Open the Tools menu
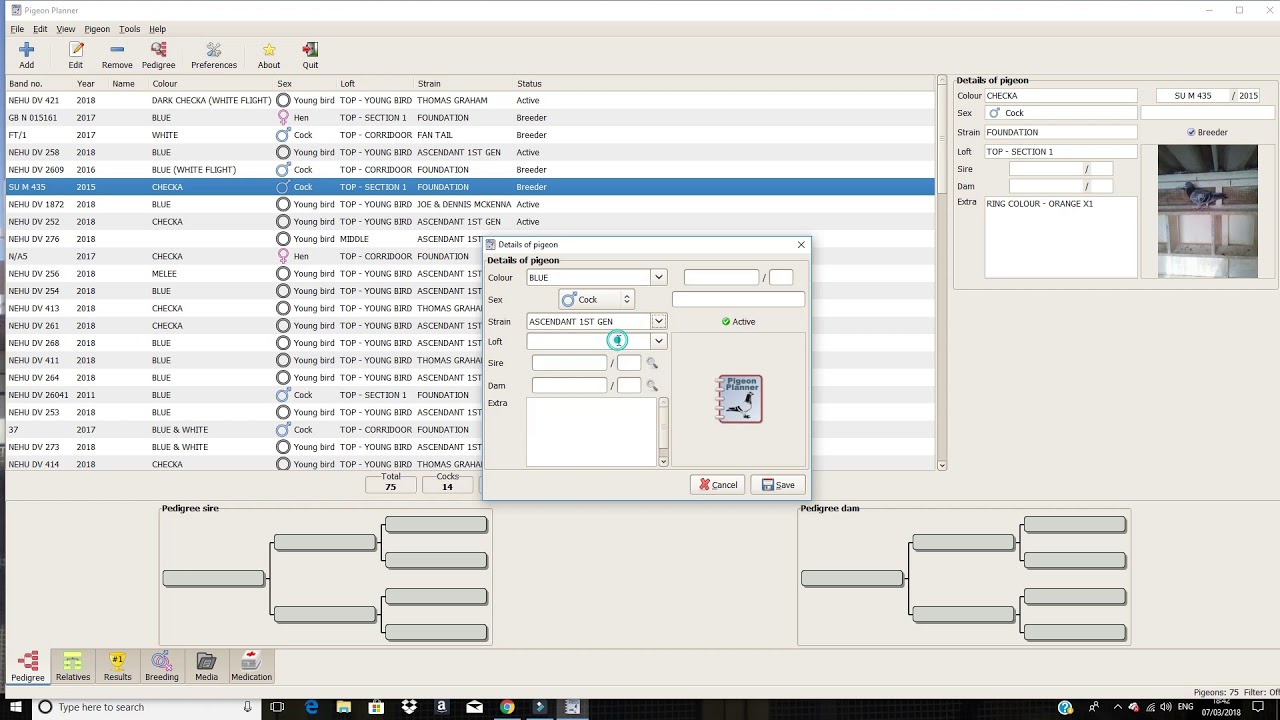Screen dimensions: 1280x720 pos(130,29)
